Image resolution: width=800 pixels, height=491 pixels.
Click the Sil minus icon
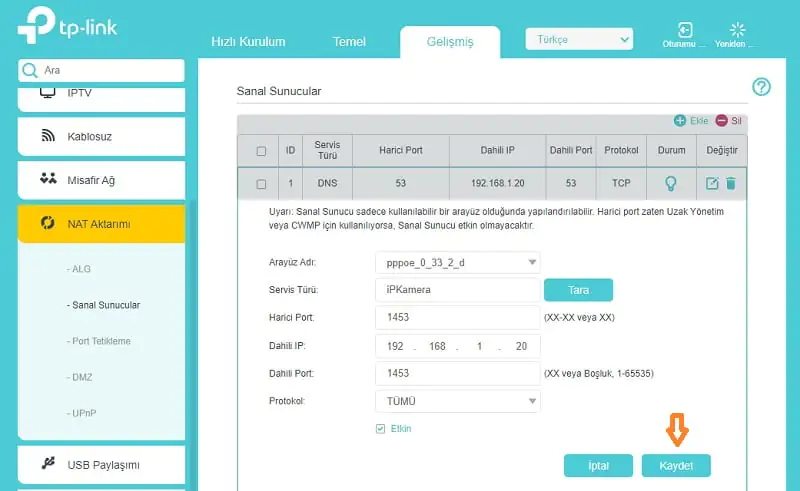721,121
